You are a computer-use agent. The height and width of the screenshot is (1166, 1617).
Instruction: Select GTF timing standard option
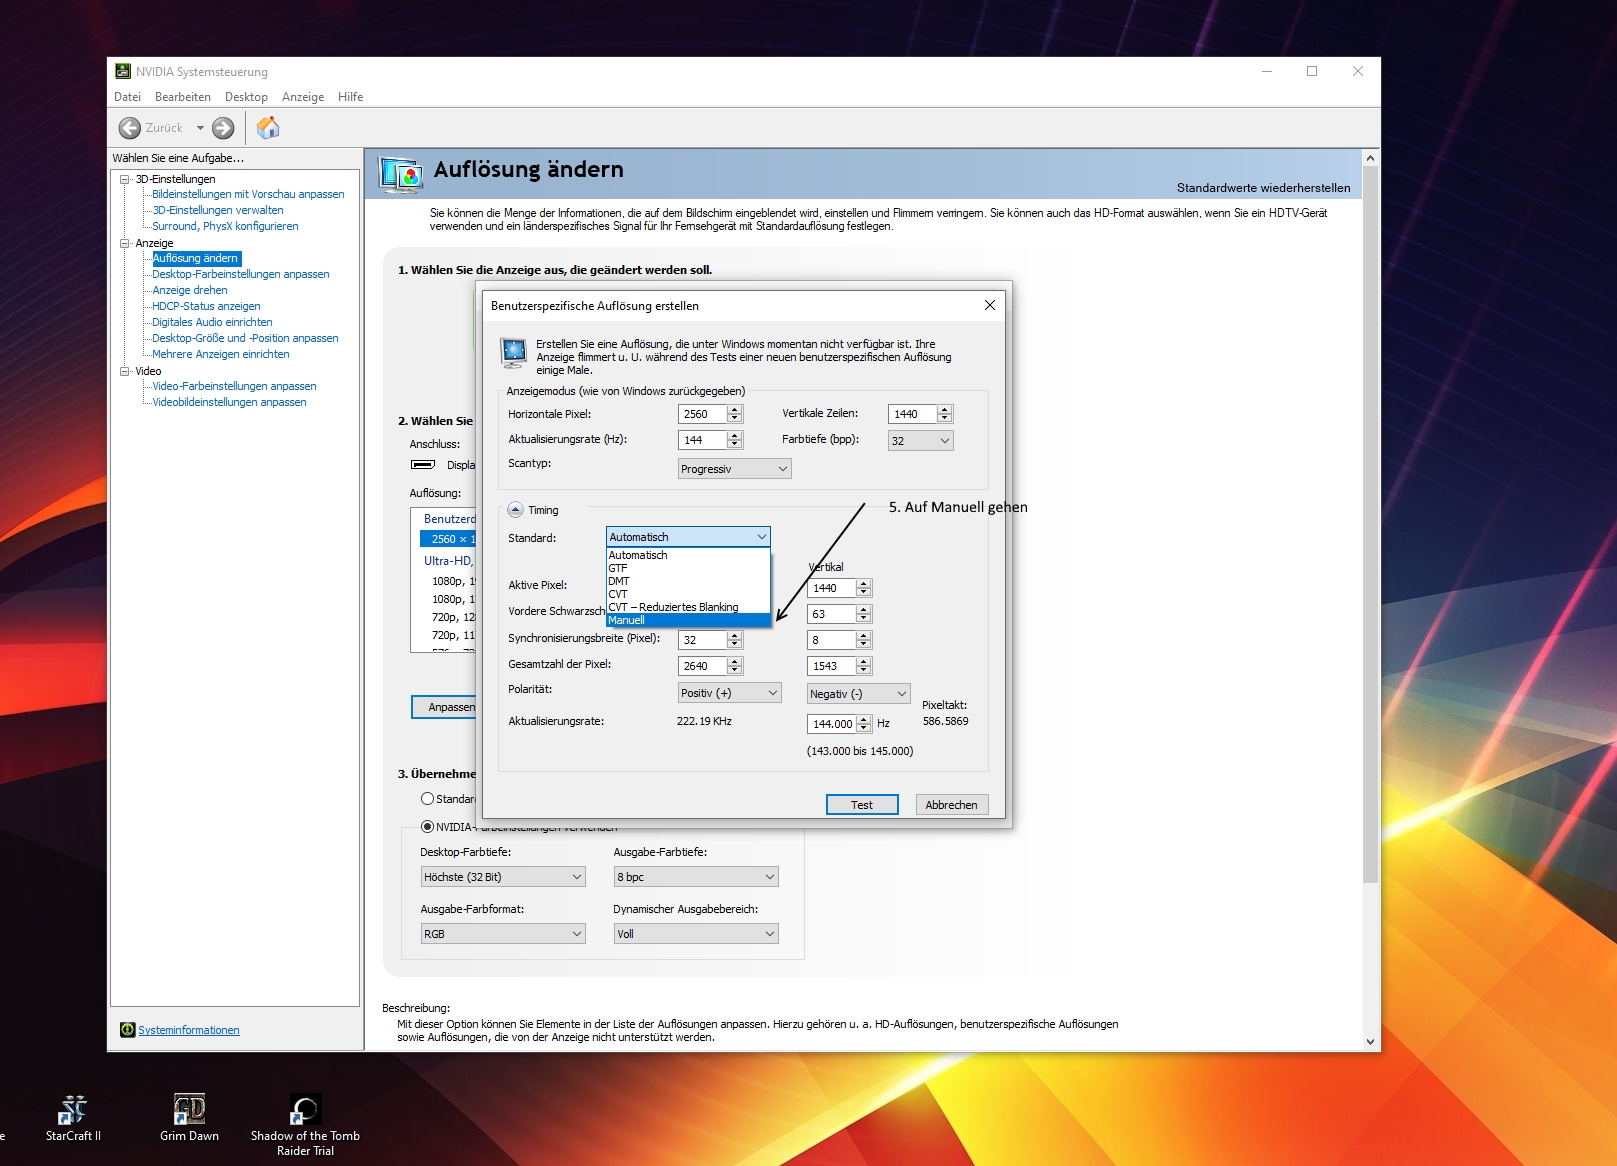(689, 568)
